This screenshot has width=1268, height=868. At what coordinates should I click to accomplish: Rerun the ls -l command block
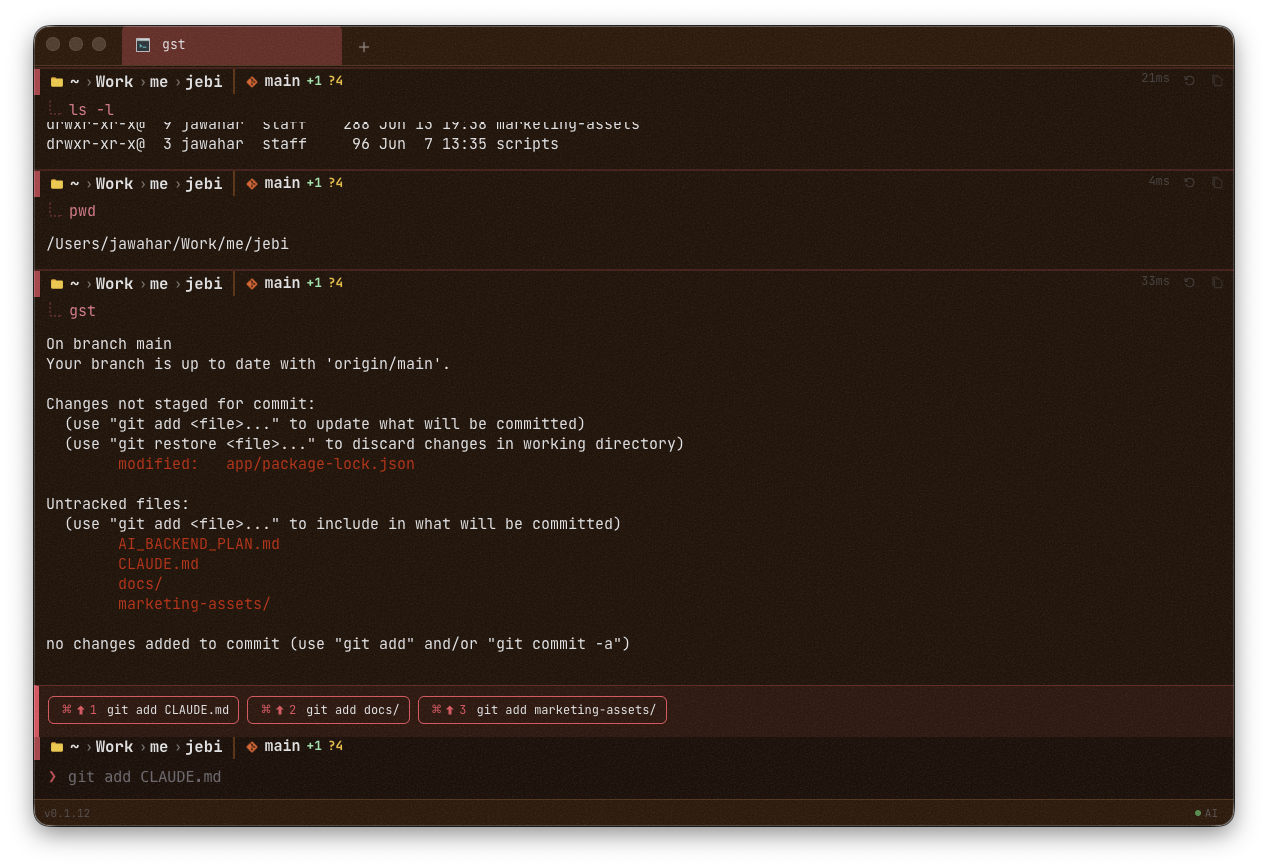(x=1189, y=81)
